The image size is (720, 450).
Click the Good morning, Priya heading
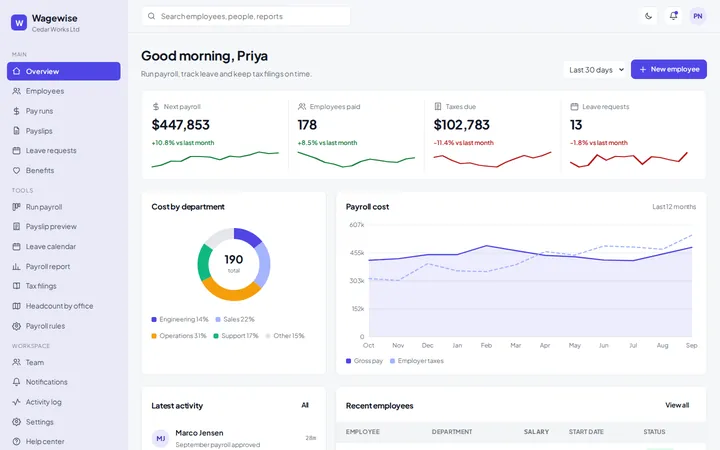(x=204, y=56)
